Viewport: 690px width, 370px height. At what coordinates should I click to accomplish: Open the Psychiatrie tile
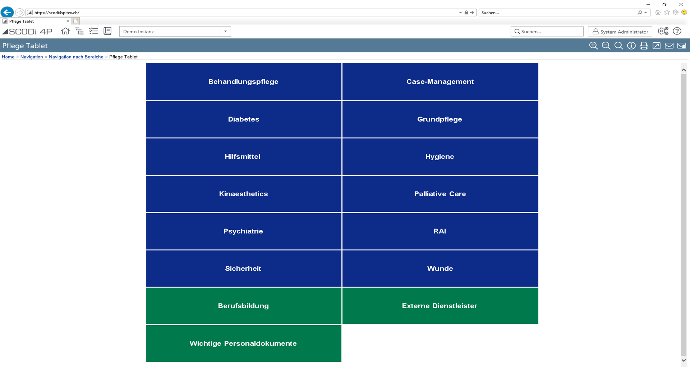pyautogui.click(x=243, y=231)
